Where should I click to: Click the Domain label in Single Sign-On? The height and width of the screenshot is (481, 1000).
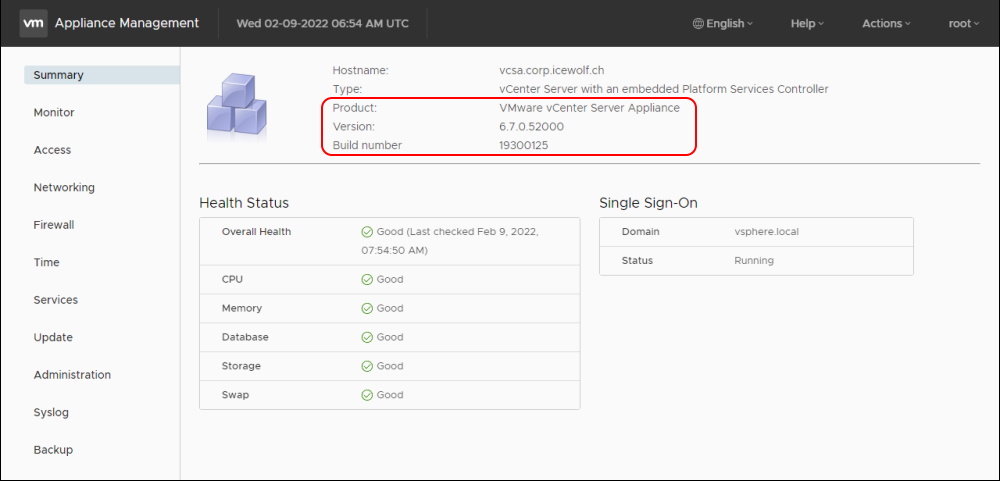[x=640, y=232]
